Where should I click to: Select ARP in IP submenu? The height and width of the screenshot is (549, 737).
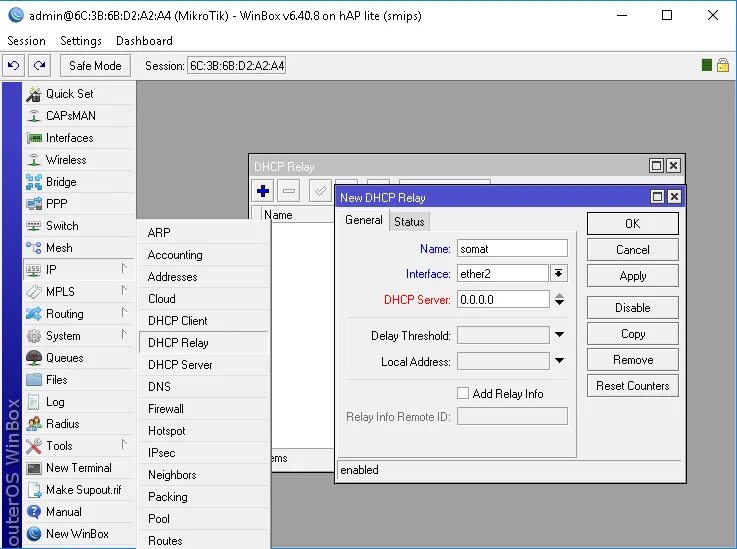[204, 233]
